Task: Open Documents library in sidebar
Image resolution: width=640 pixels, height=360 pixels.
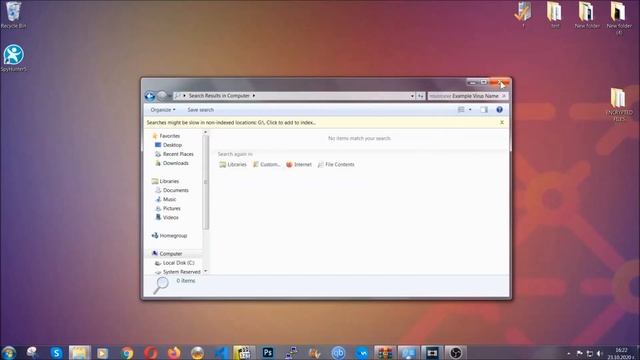Action: point(171,190)
